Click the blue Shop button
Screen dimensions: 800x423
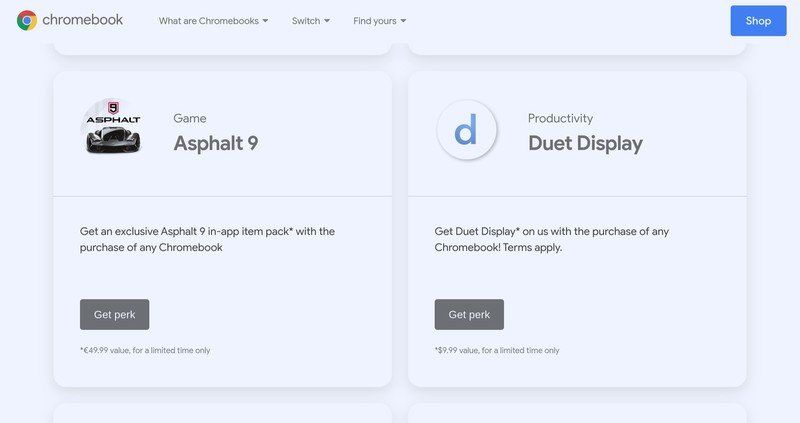758,21
